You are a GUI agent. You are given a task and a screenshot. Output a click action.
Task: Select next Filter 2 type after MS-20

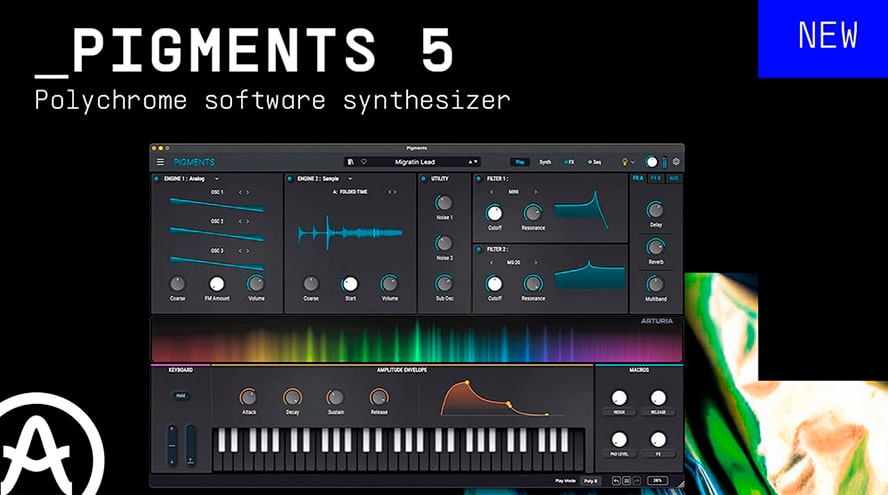536,262
